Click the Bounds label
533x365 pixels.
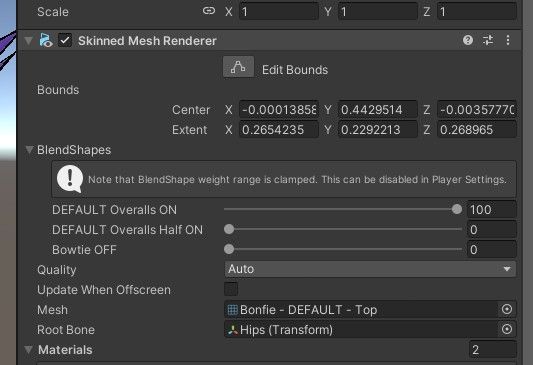click(58, 90)
